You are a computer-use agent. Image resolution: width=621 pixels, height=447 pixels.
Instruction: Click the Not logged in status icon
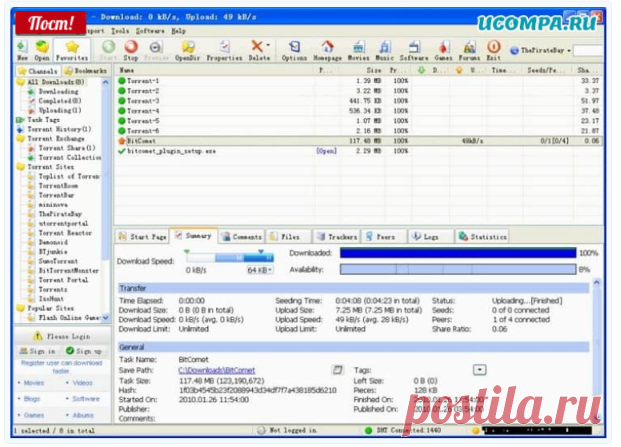(x=261, y=430)
